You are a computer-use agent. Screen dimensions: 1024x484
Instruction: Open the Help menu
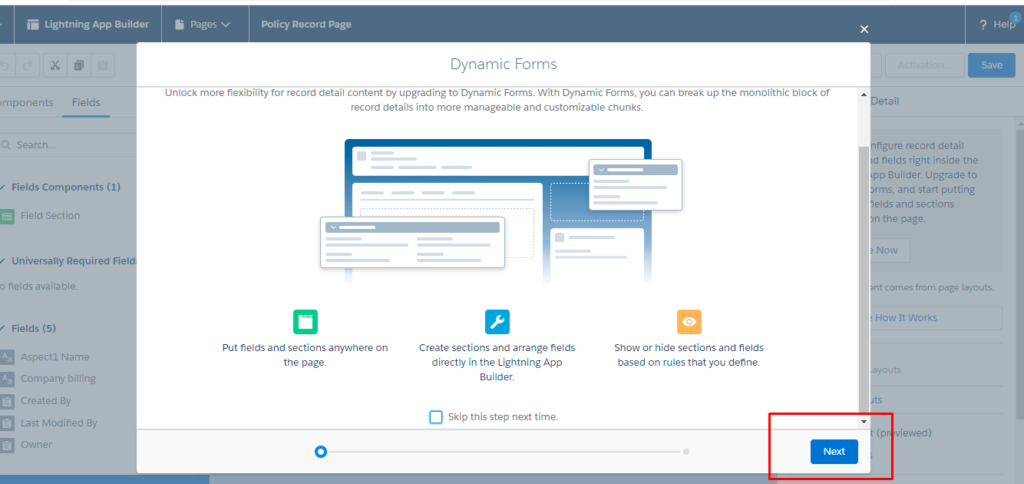997,25
